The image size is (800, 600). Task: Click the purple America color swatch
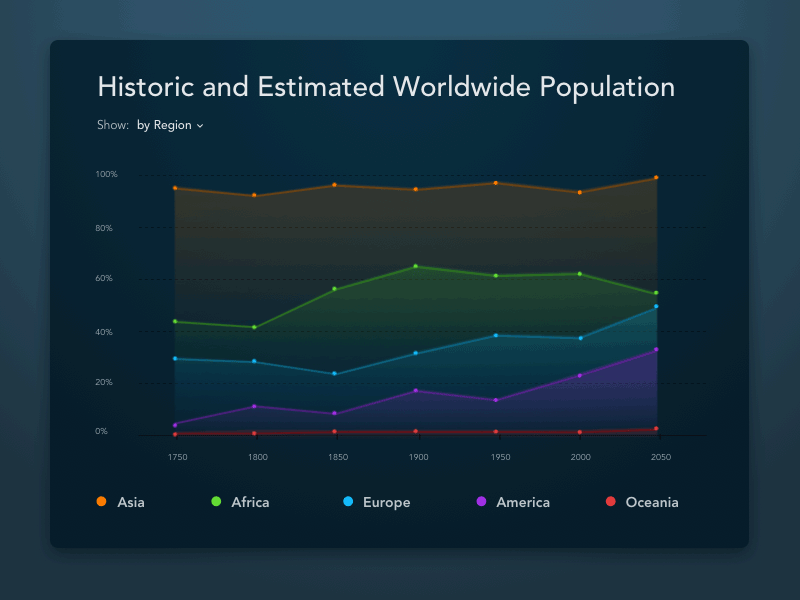pos(481,502)
